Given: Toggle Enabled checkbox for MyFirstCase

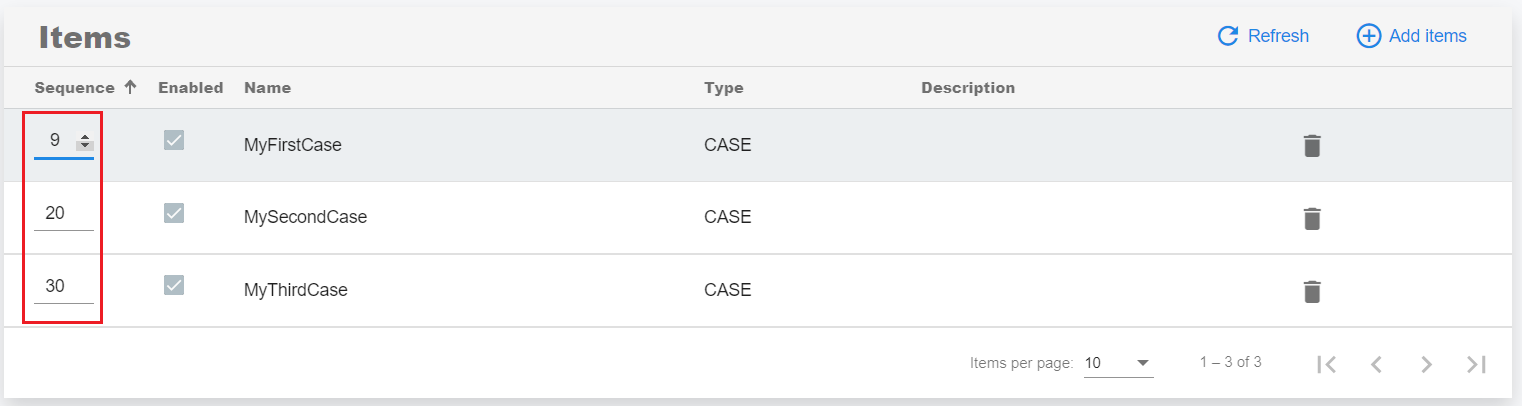Looking at the screenshot, I should pos(174,141).
